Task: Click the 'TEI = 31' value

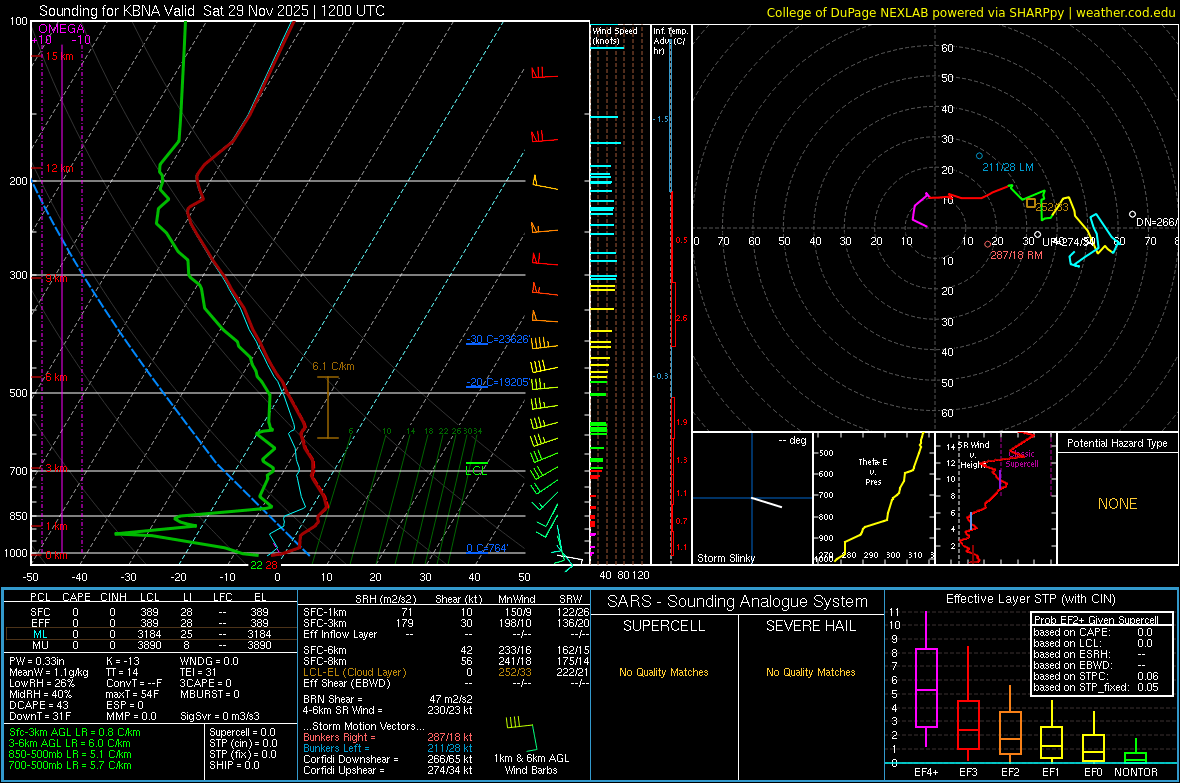Action: pyautogui.click(x=198, y=672)
